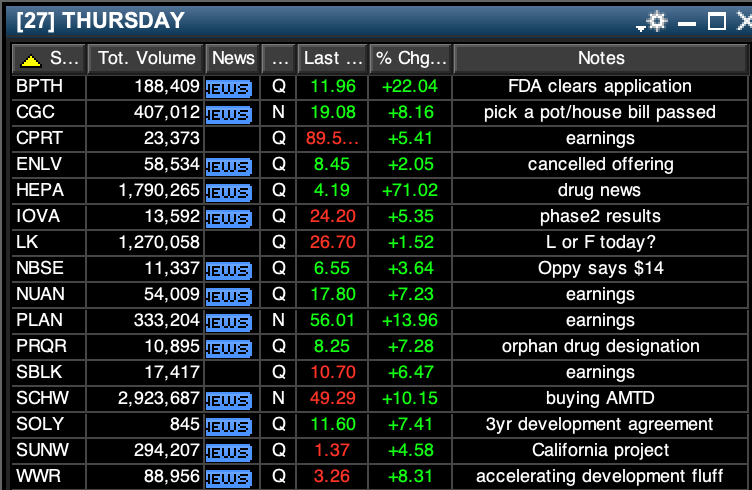Select the SBLK symbol cell
This screenshot has width=752, height=490.
click(x=48, y=372)
